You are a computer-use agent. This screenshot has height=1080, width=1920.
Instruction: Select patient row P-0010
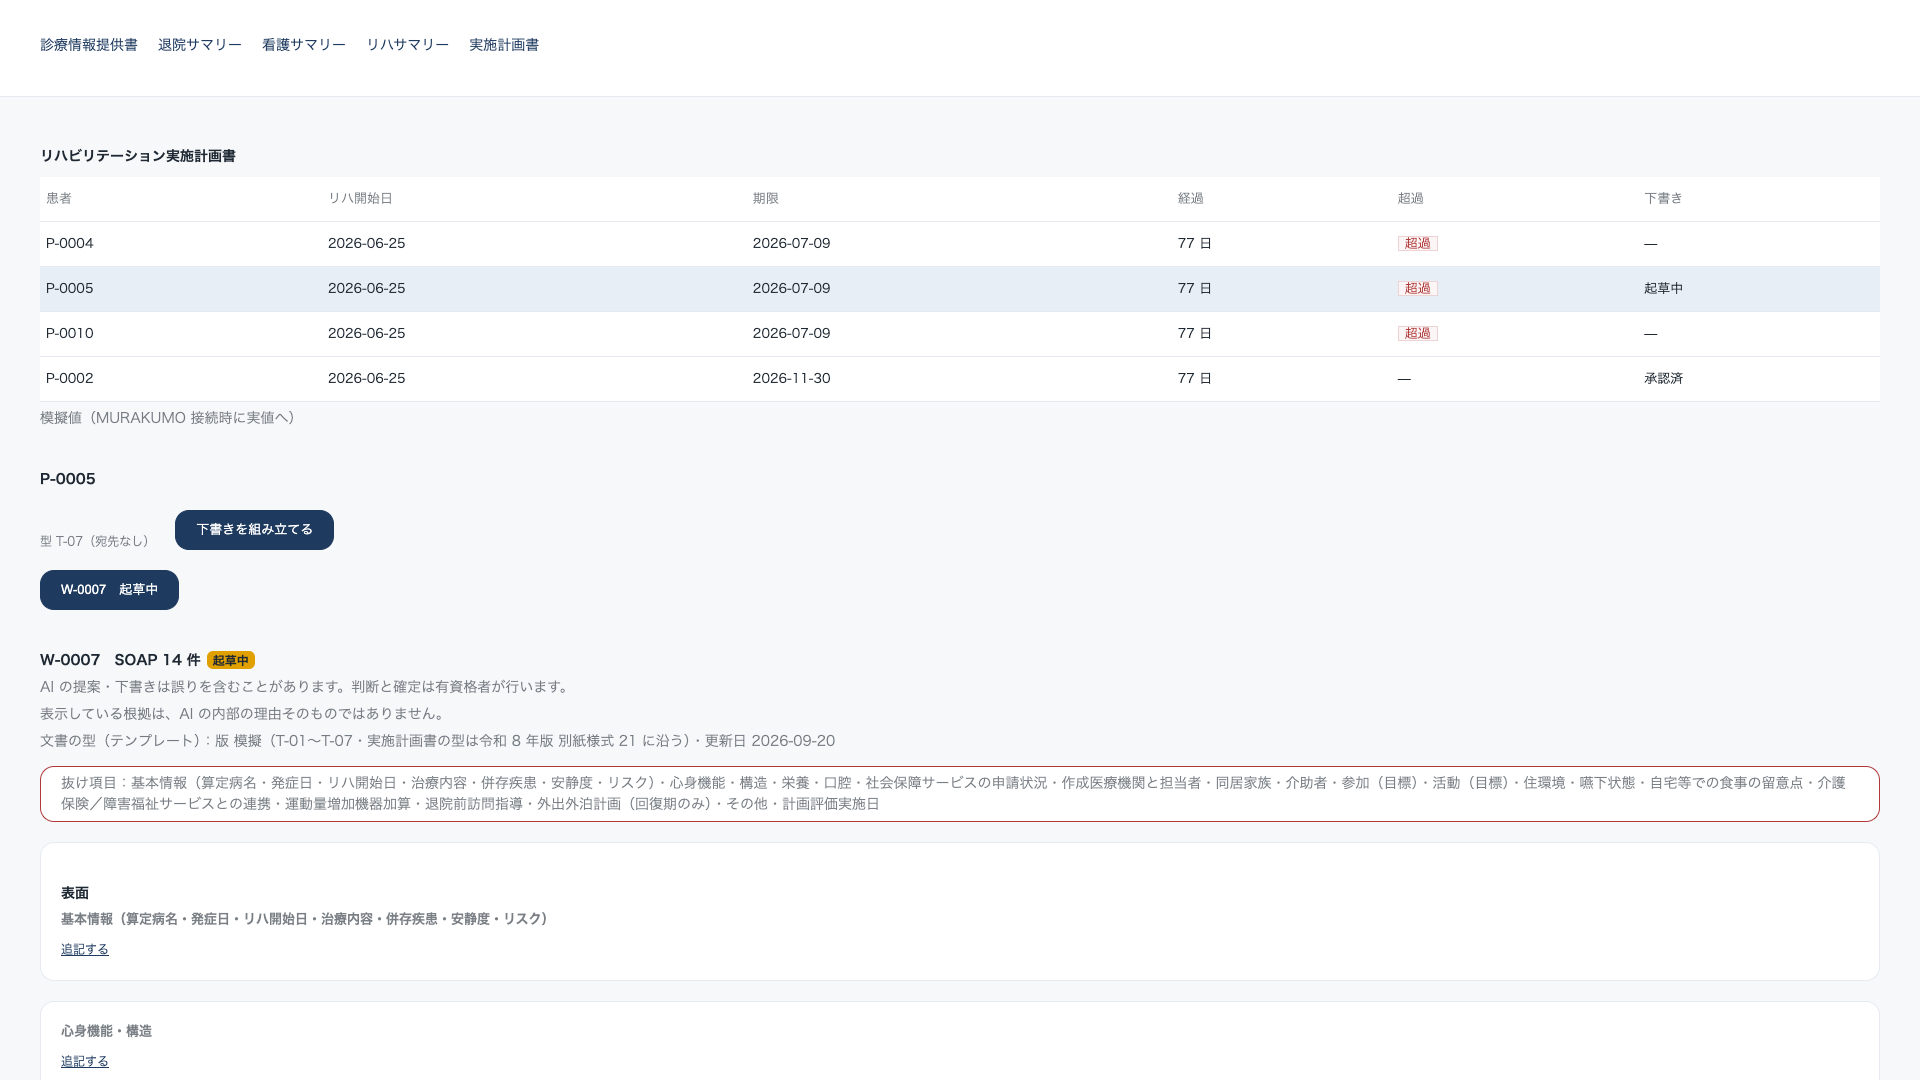point(960,334)
